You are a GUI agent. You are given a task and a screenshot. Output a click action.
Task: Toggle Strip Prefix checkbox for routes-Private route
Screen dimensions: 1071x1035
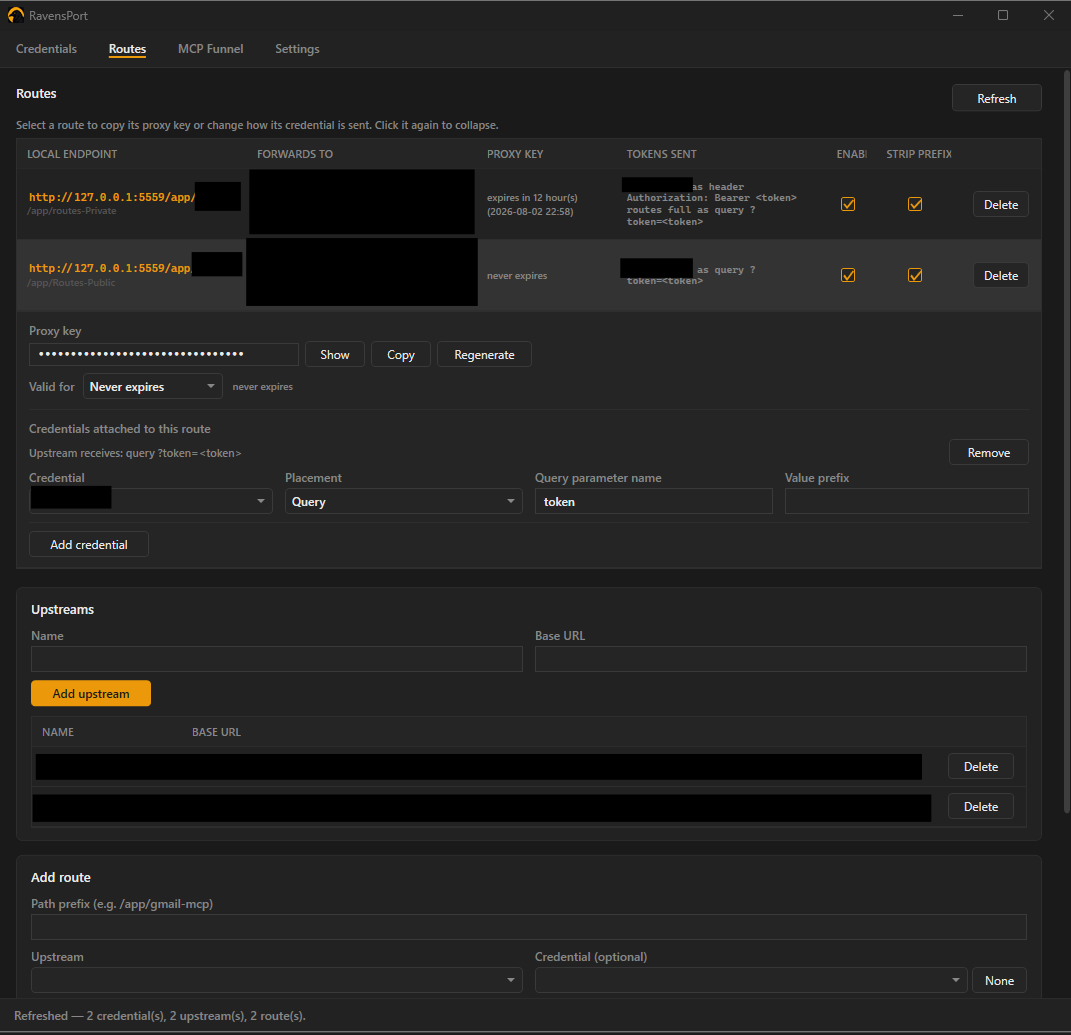pyautogui.click(x=915, y=204)
